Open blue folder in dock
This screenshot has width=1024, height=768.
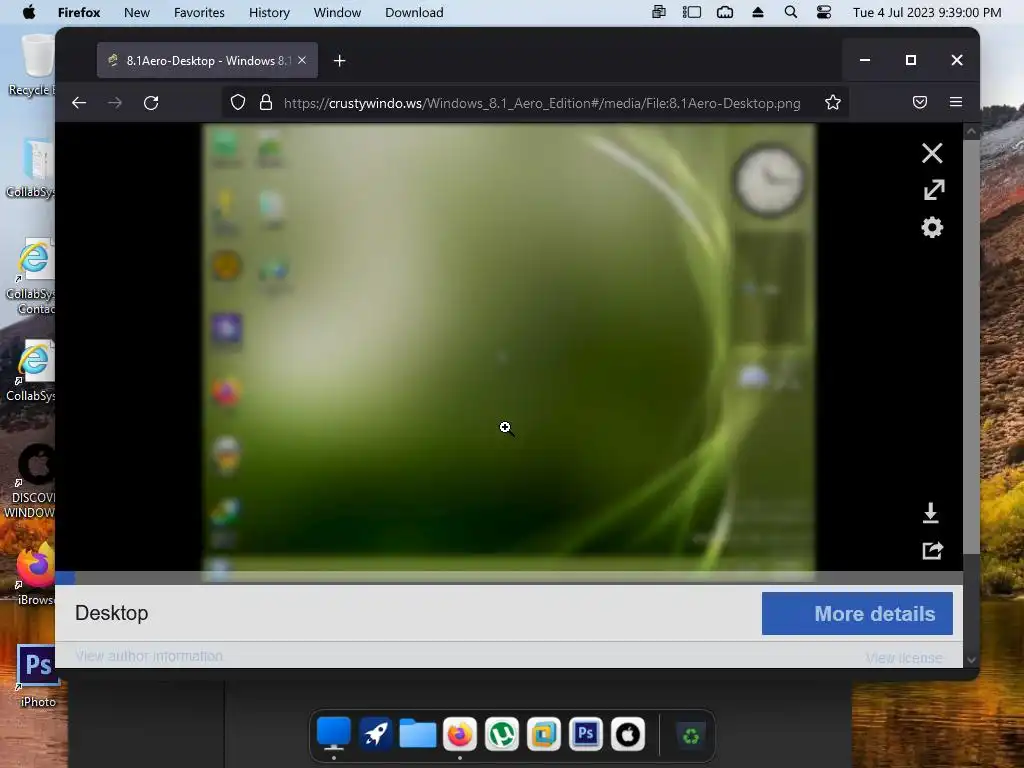(418, 734)
